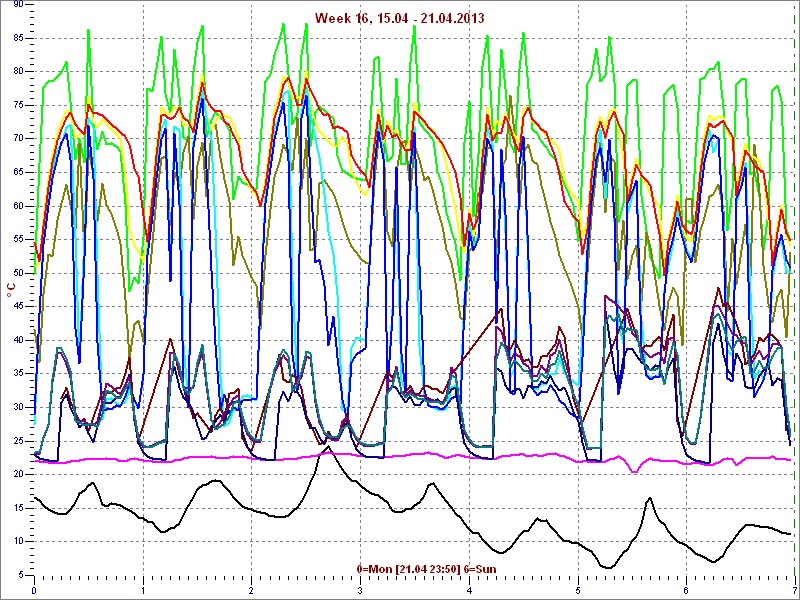Click the y-axis value 20
The height and width of the screenshot is (600, 800).
click(18, 474)
